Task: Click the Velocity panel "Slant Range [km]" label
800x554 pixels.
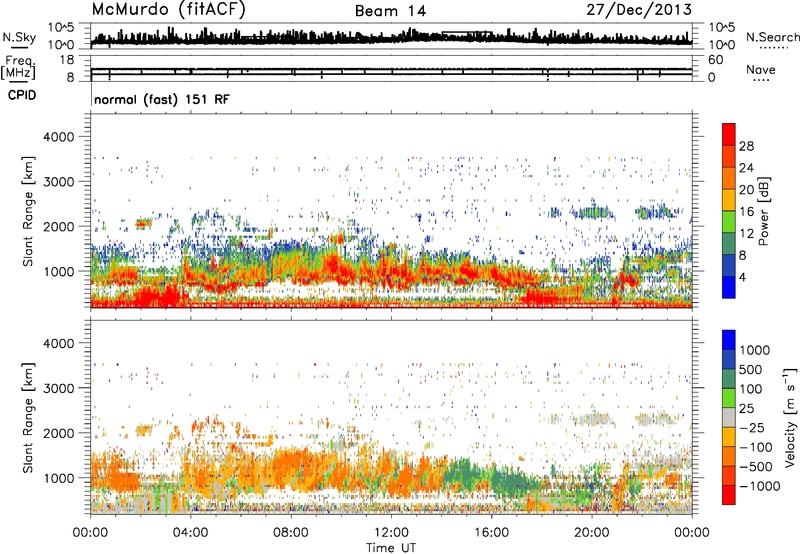Action: click(28, 417)
